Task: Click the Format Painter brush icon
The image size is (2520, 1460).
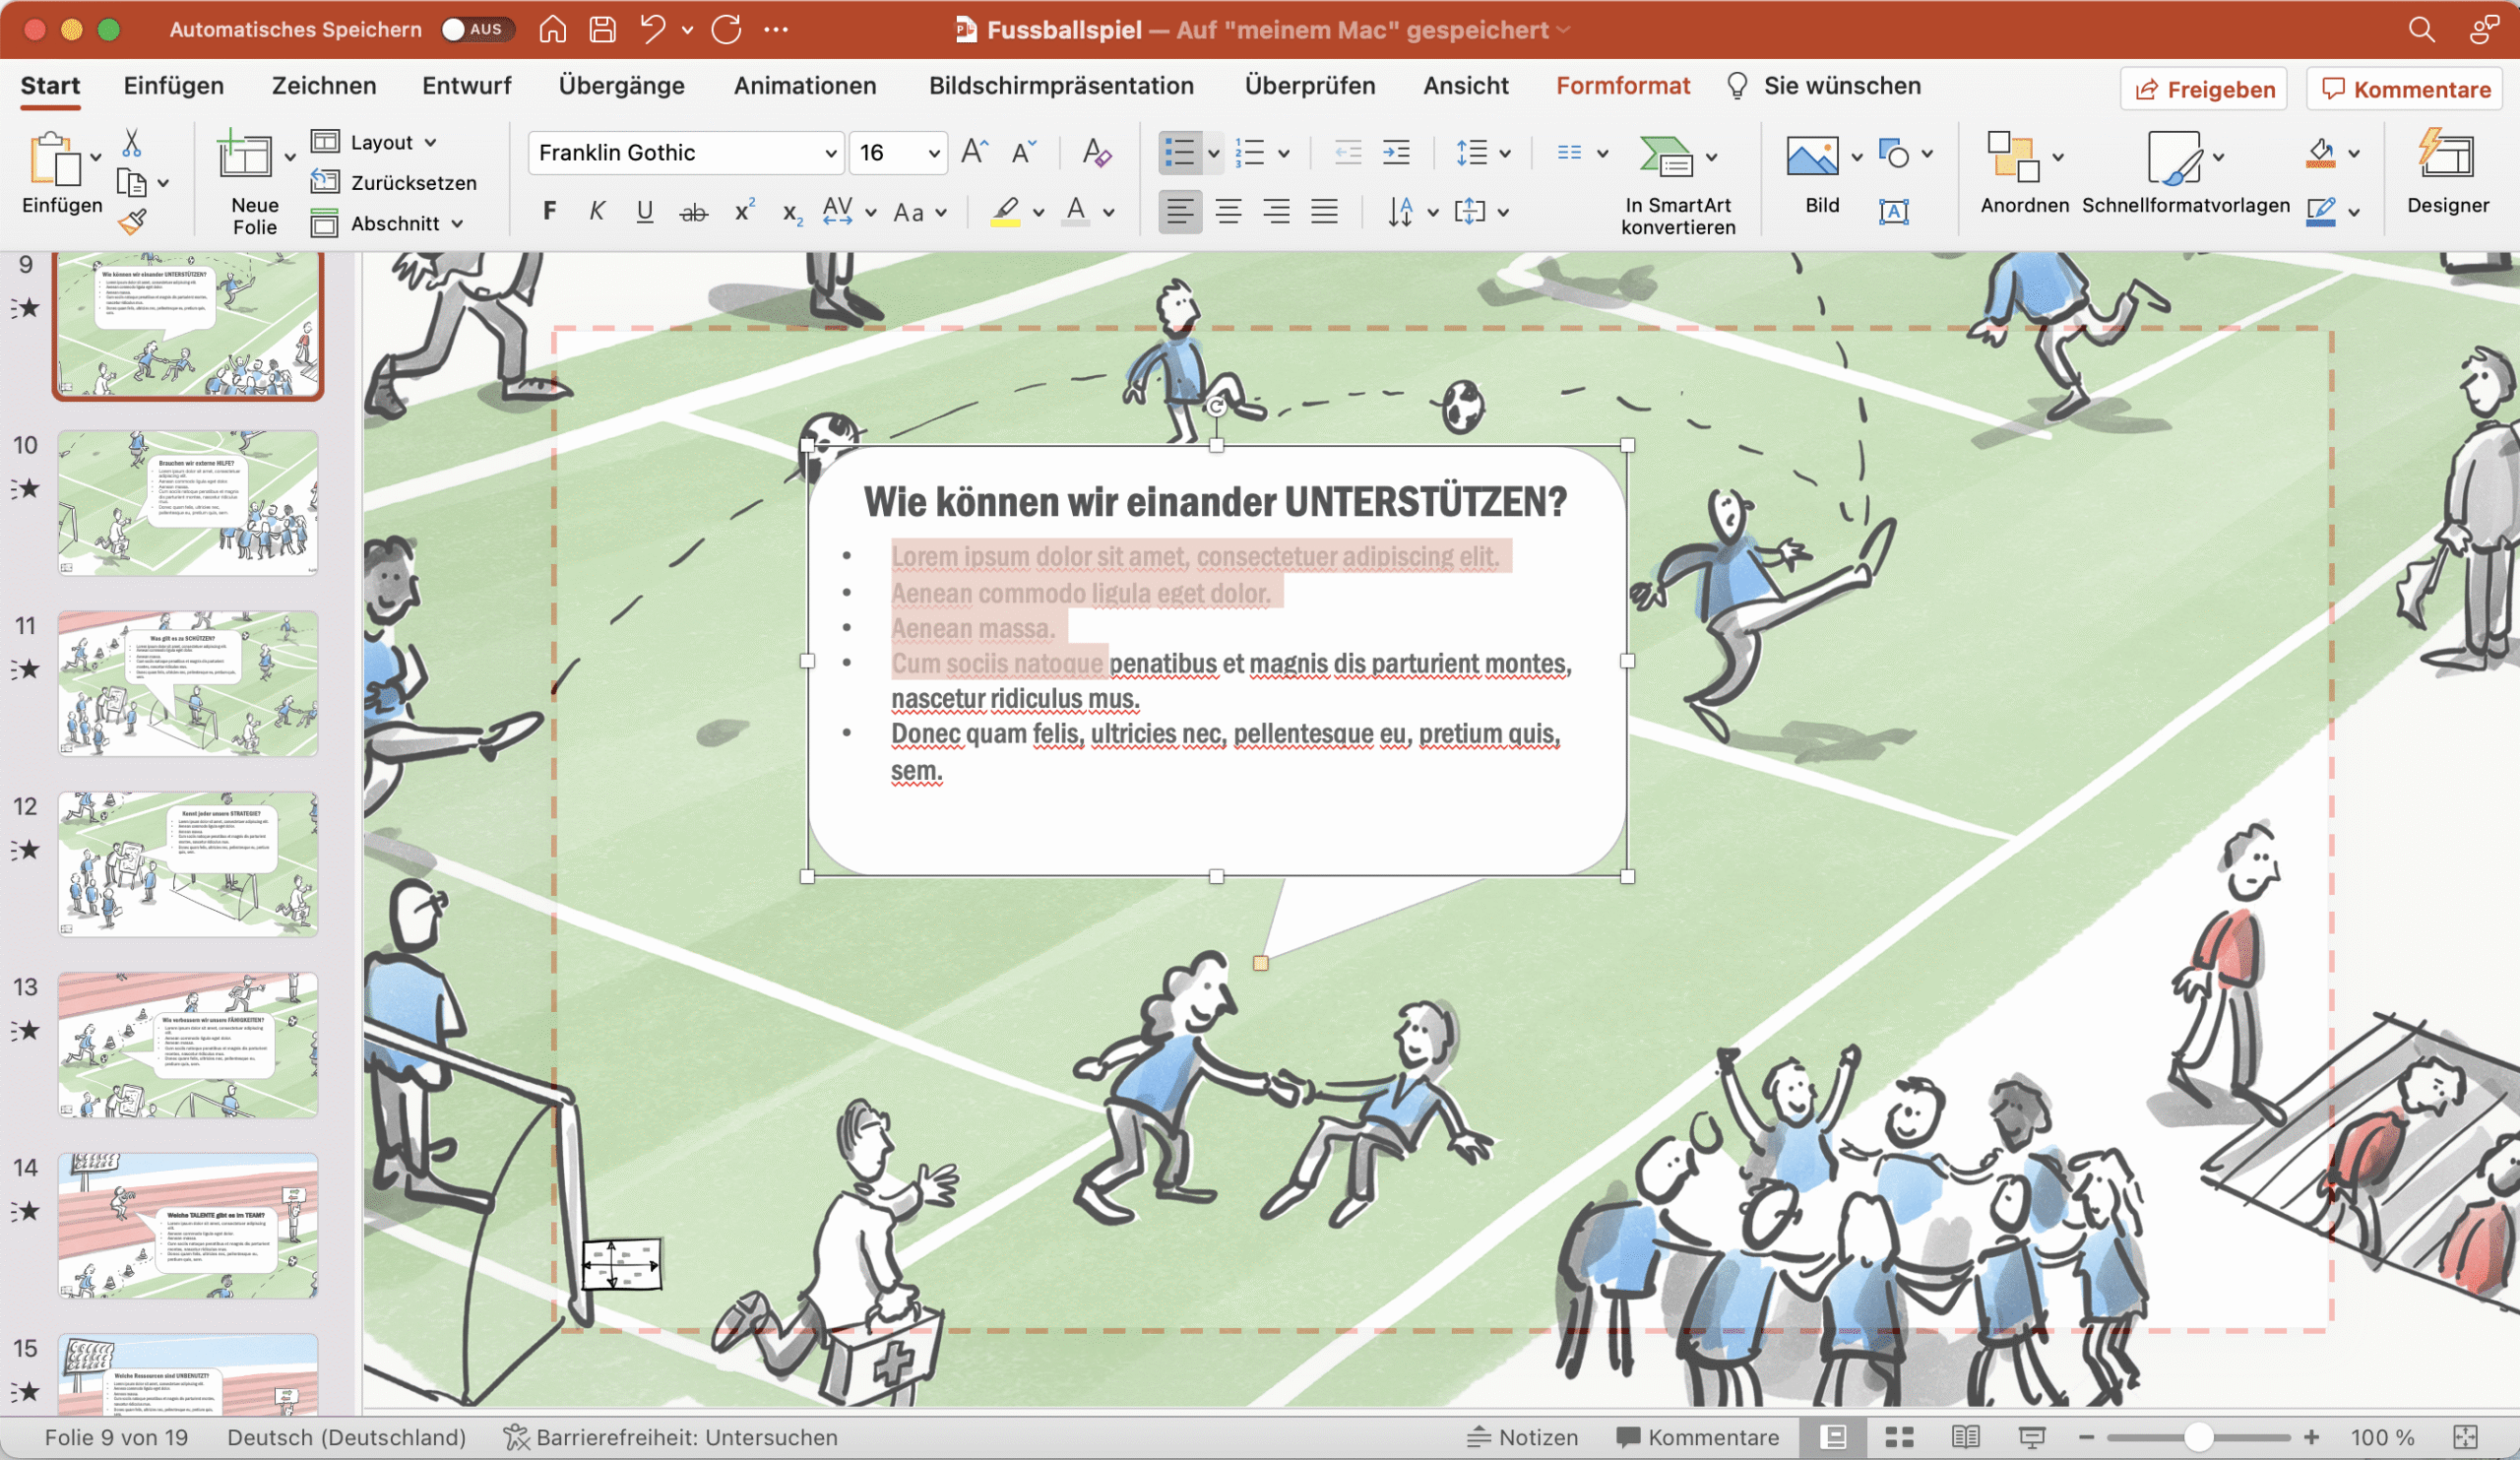Action: click(132, 222)
